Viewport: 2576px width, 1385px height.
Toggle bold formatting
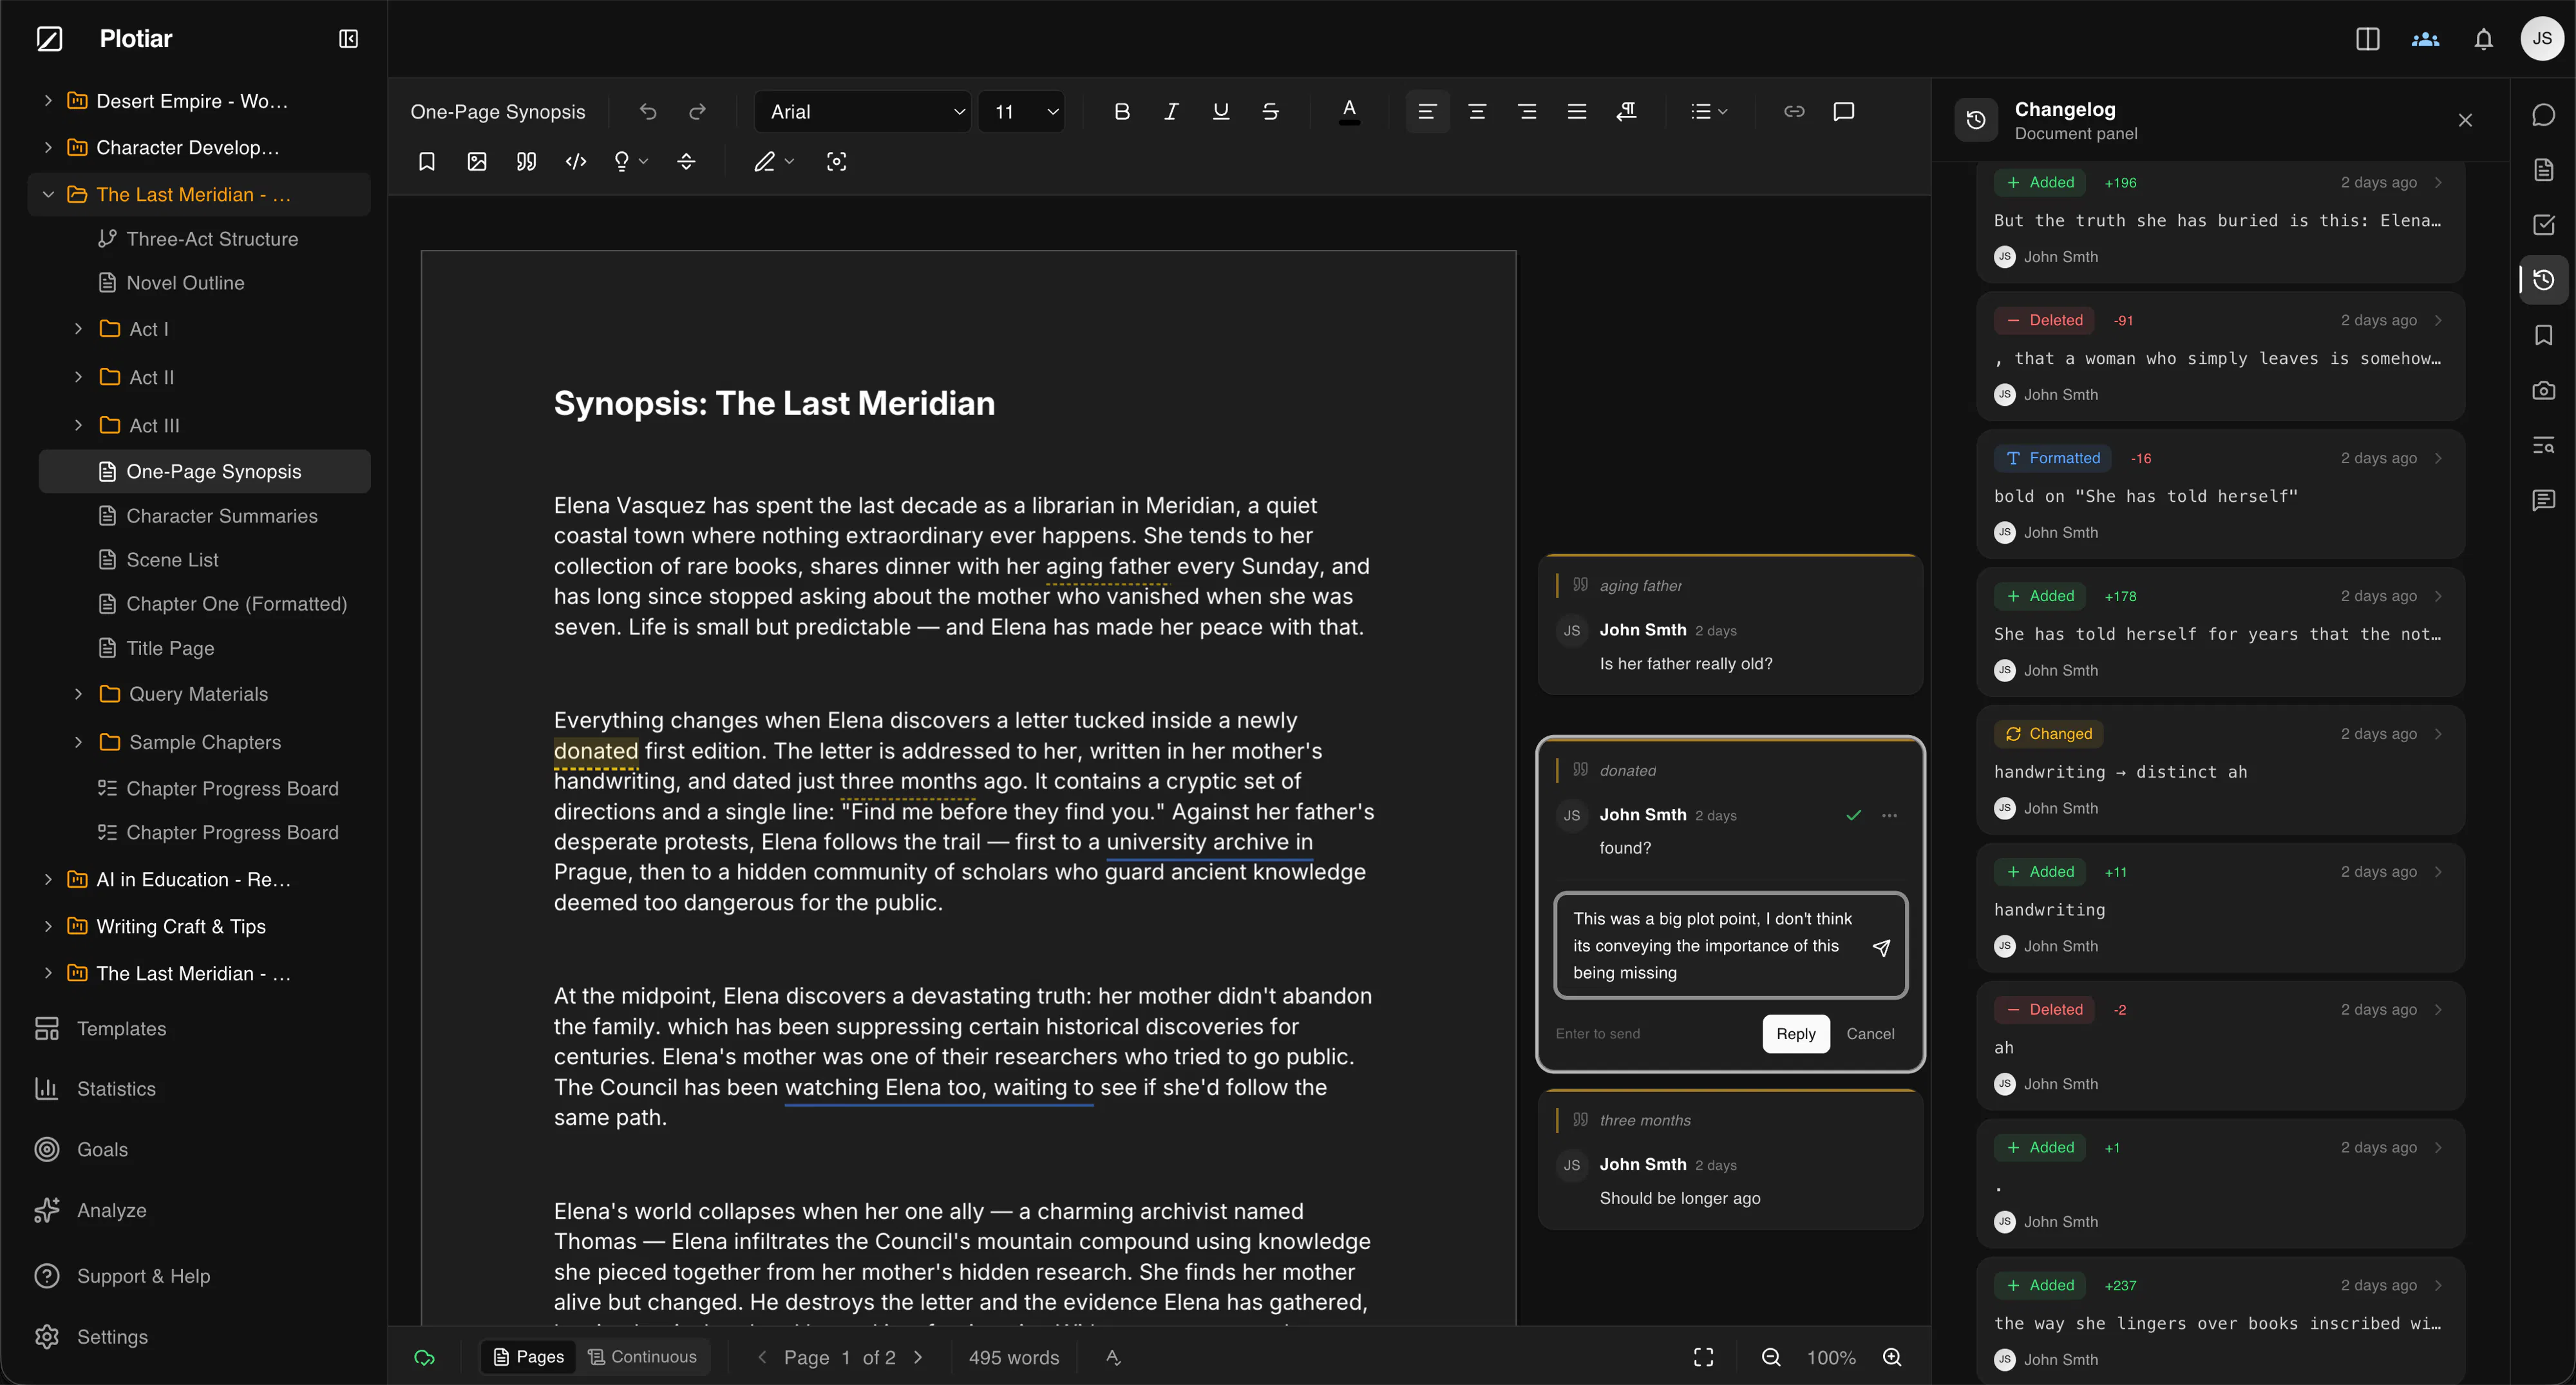pyautogui.click(x=1121, y=112)
